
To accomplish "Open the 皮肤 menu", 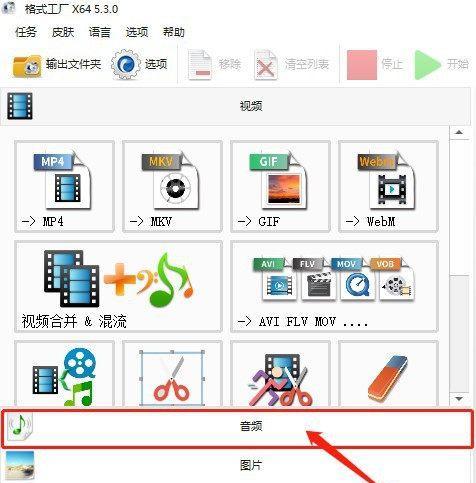I will click(x=63, y=32).
